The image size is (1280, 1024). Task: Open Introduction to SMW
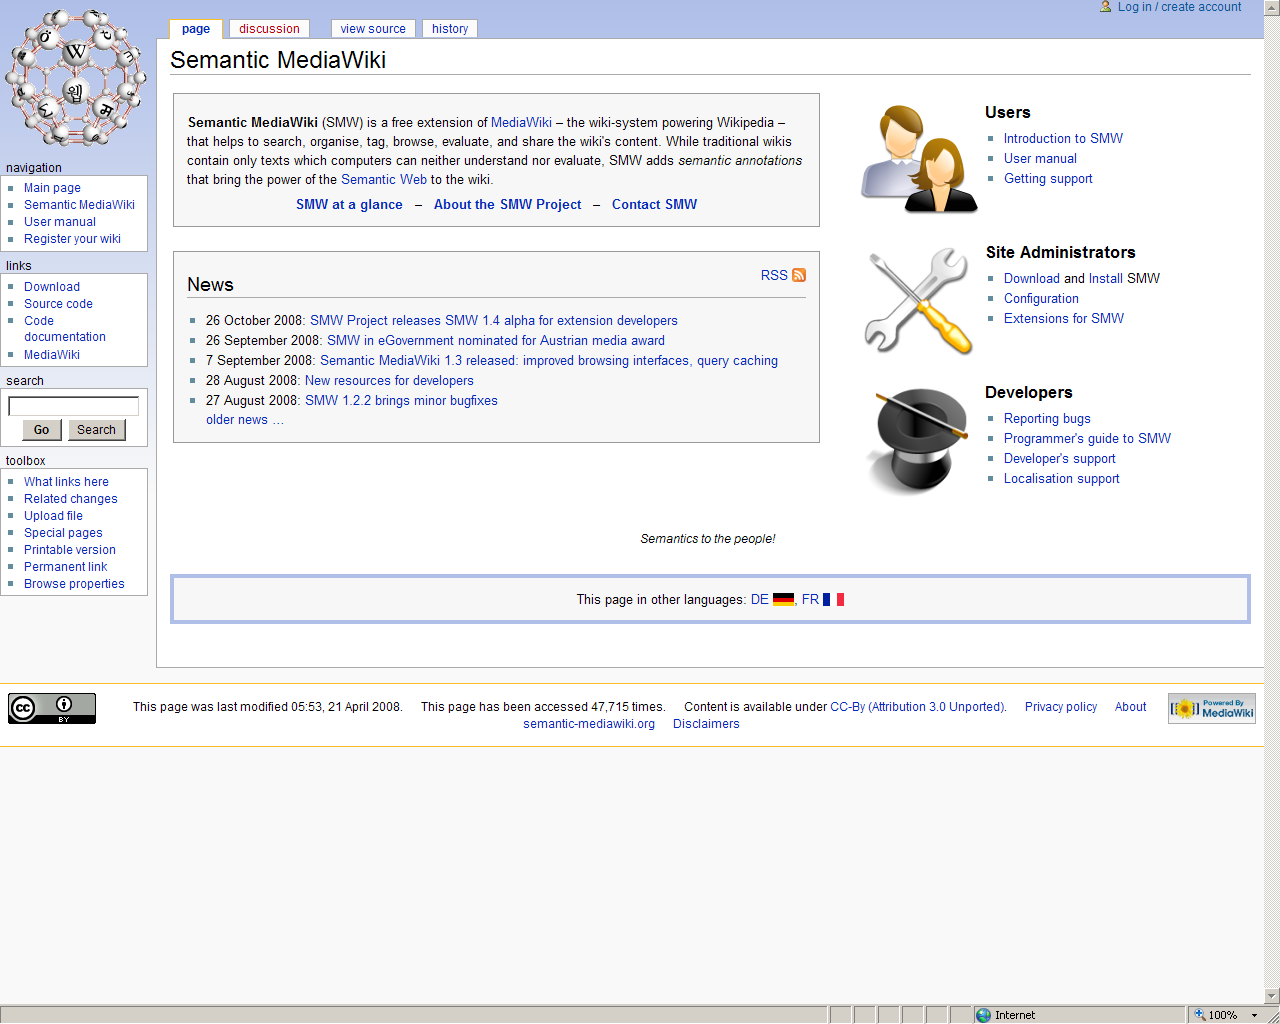1063,139
